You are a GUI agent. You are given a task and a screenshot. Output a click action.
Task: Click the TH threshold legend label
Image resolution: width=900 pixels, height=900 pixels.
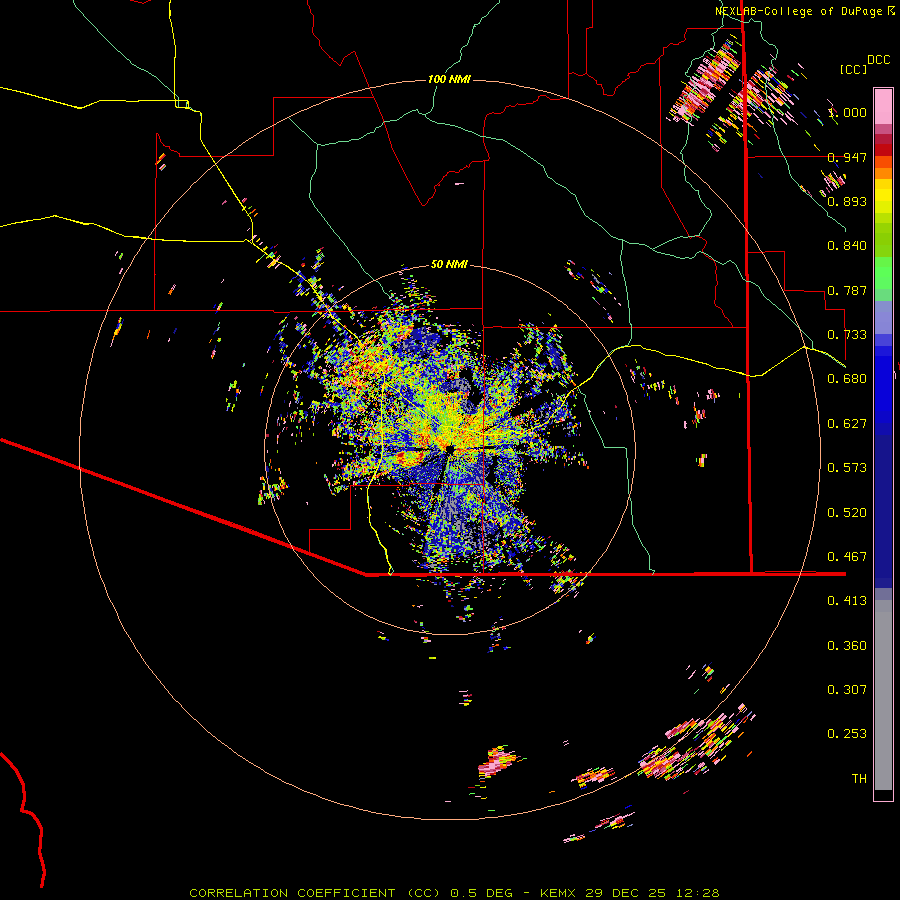point(859,779)
